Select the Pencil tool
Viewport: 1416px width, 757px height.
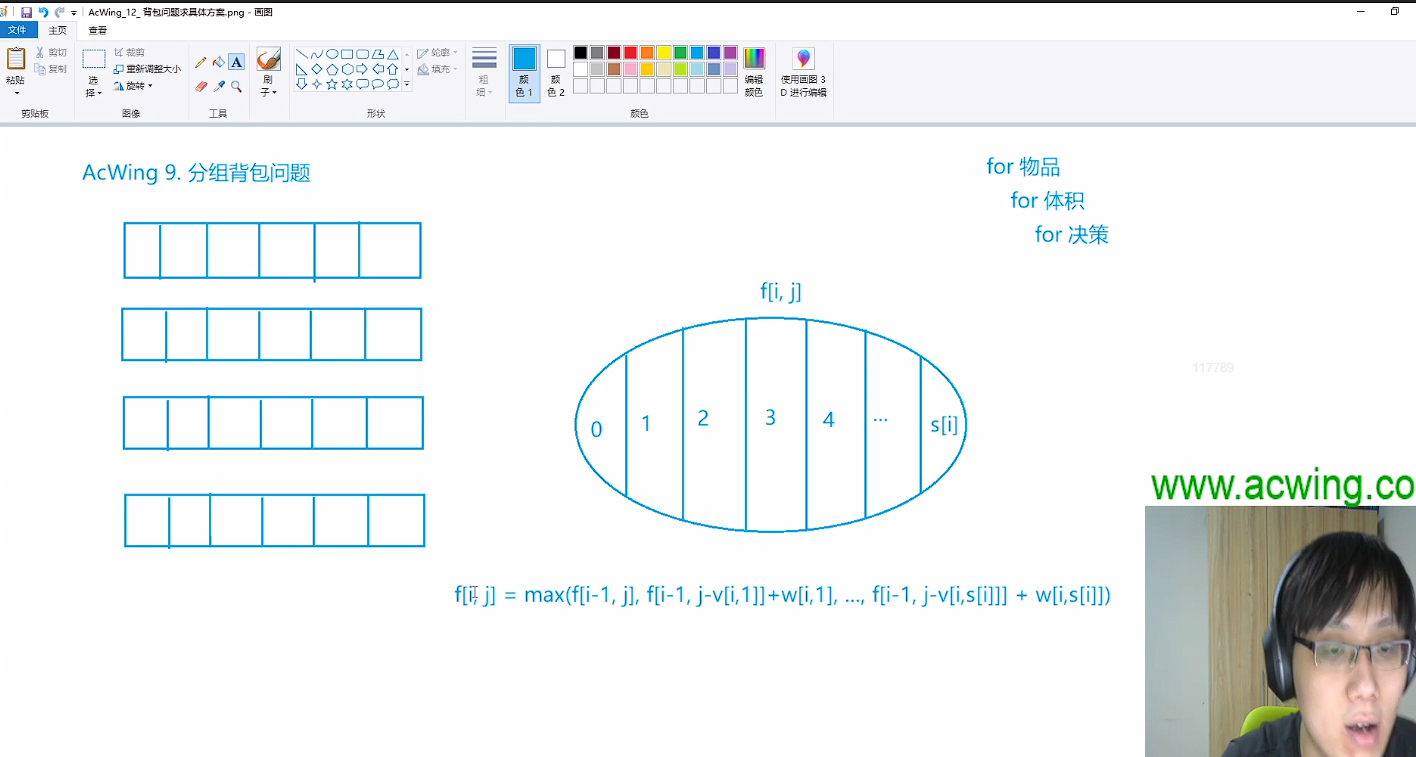[200, 62]
